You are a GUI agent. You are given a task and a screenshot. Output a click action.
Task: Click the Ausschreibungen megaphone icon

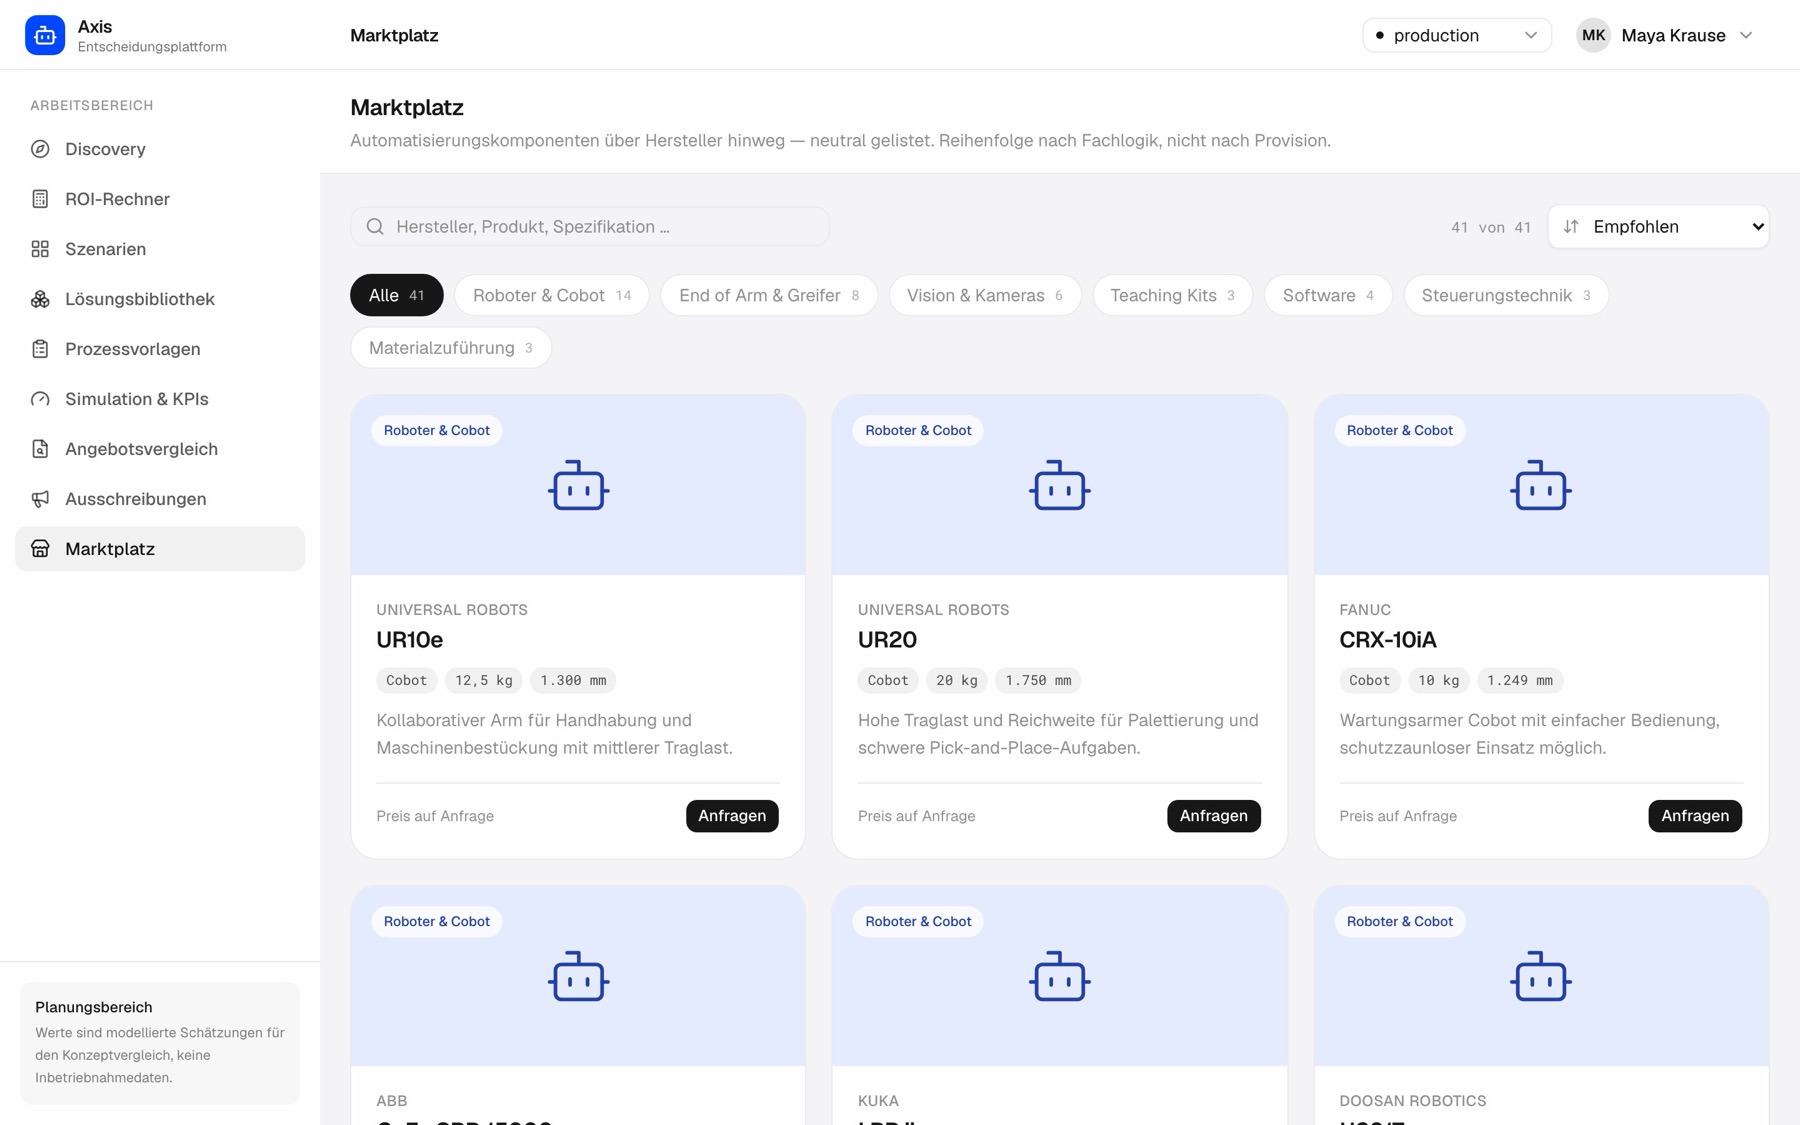40,499
